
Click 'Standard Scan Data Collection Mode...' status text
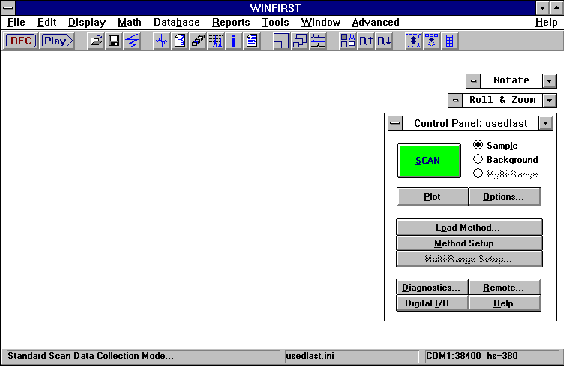(x=90, y=356)
